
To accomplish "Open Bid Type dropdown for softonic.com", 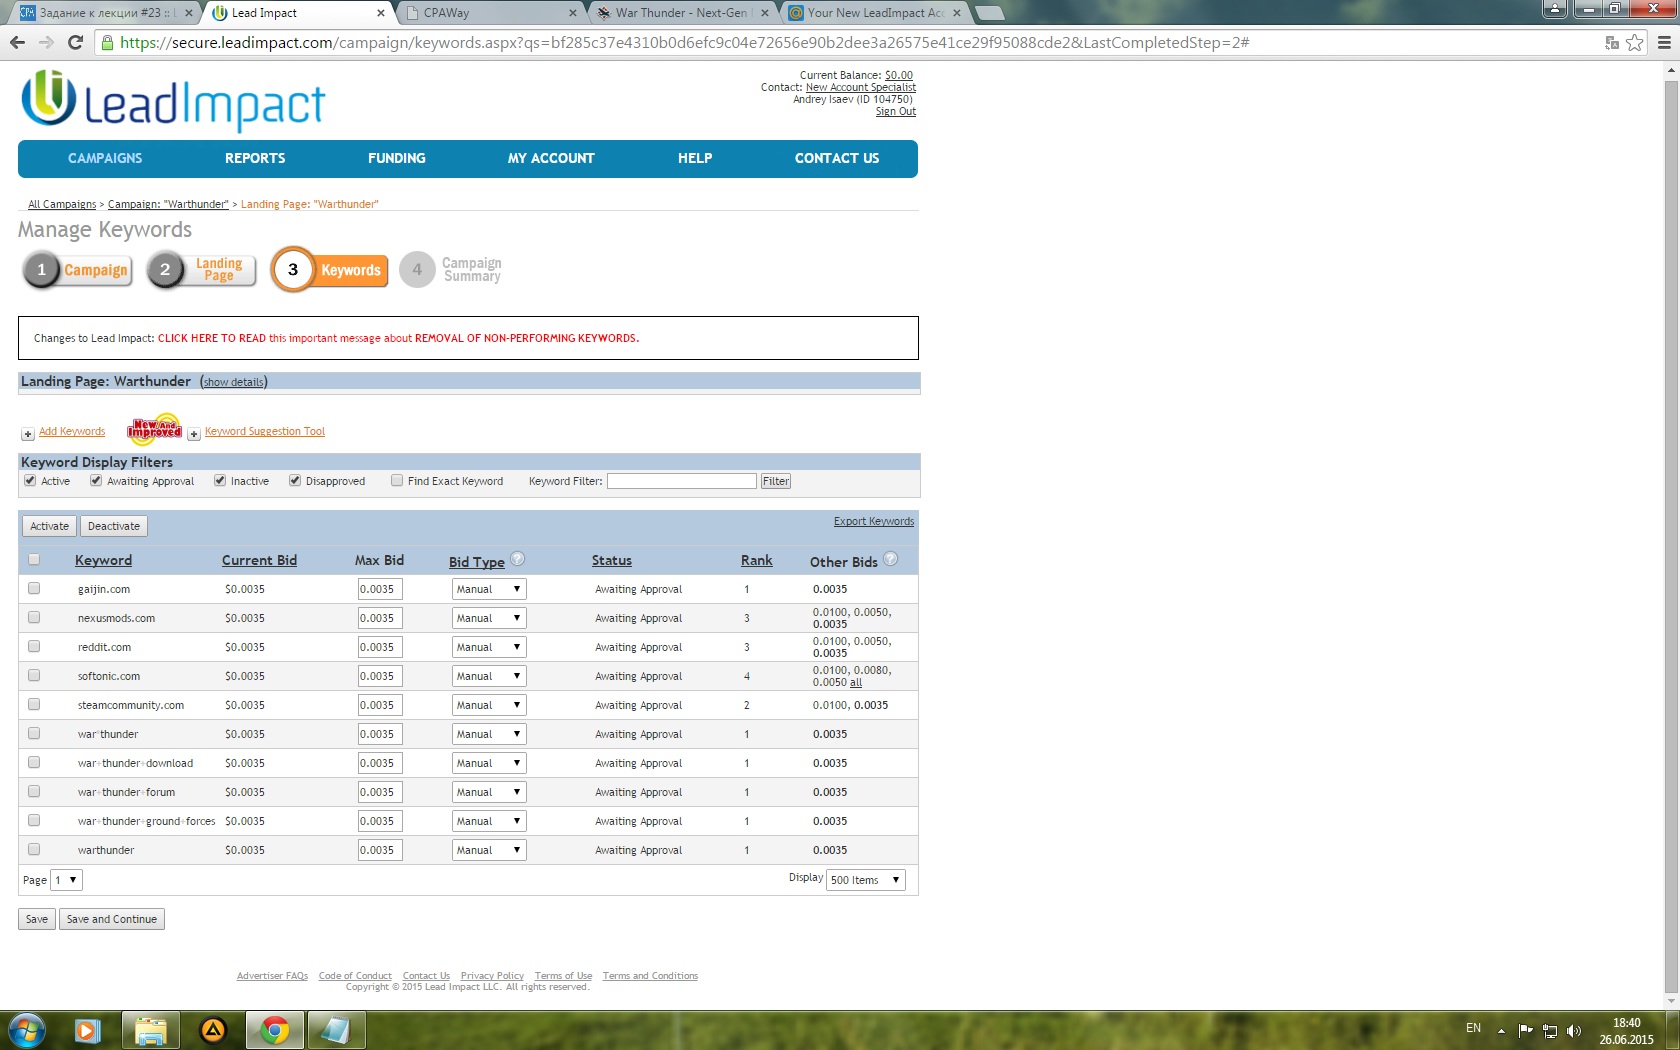I will pyautogui.click(x=489, y=676).
